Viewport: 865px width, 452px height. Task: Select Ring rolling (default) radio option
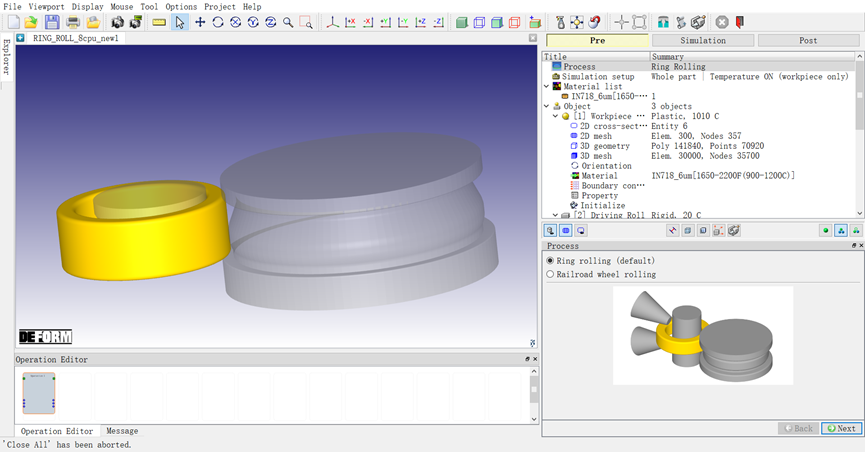[x=550, y=260]
